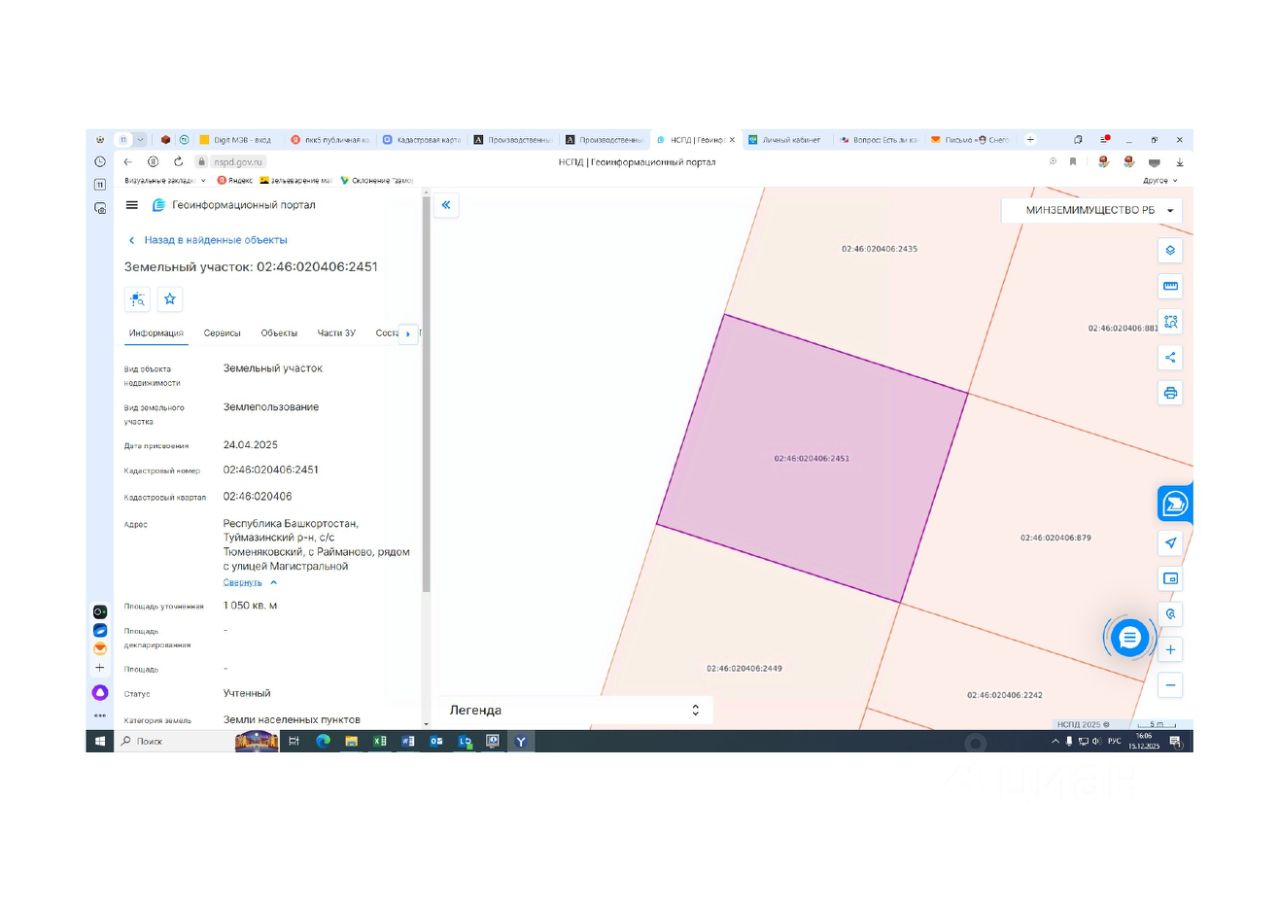
Task: Open the taskbar clock and date
Action: point(1143,741)
